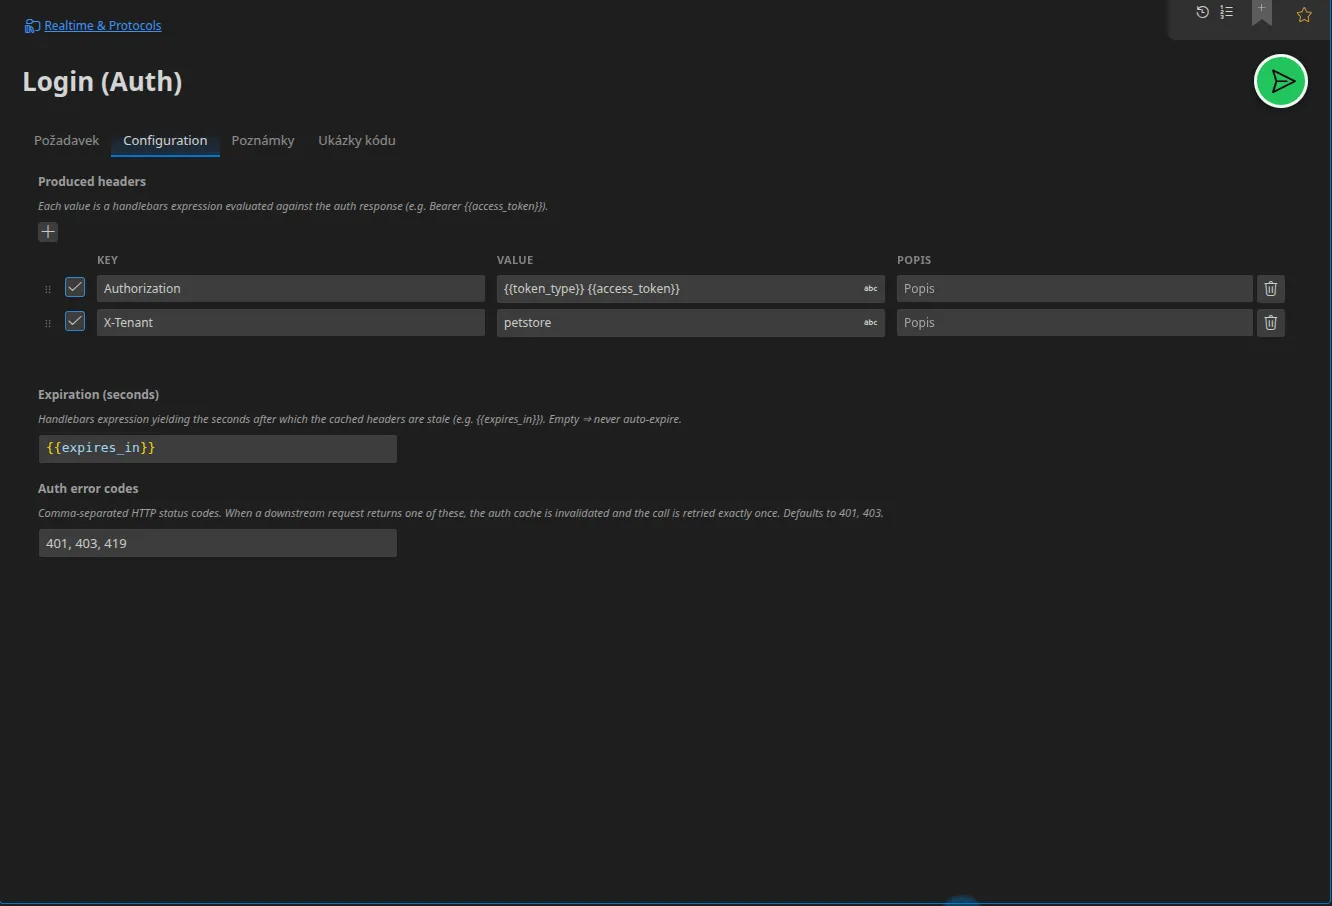Click the Produced headers heading
The width and height of the screenshot is (1332, 906).
tap(92, 182)
